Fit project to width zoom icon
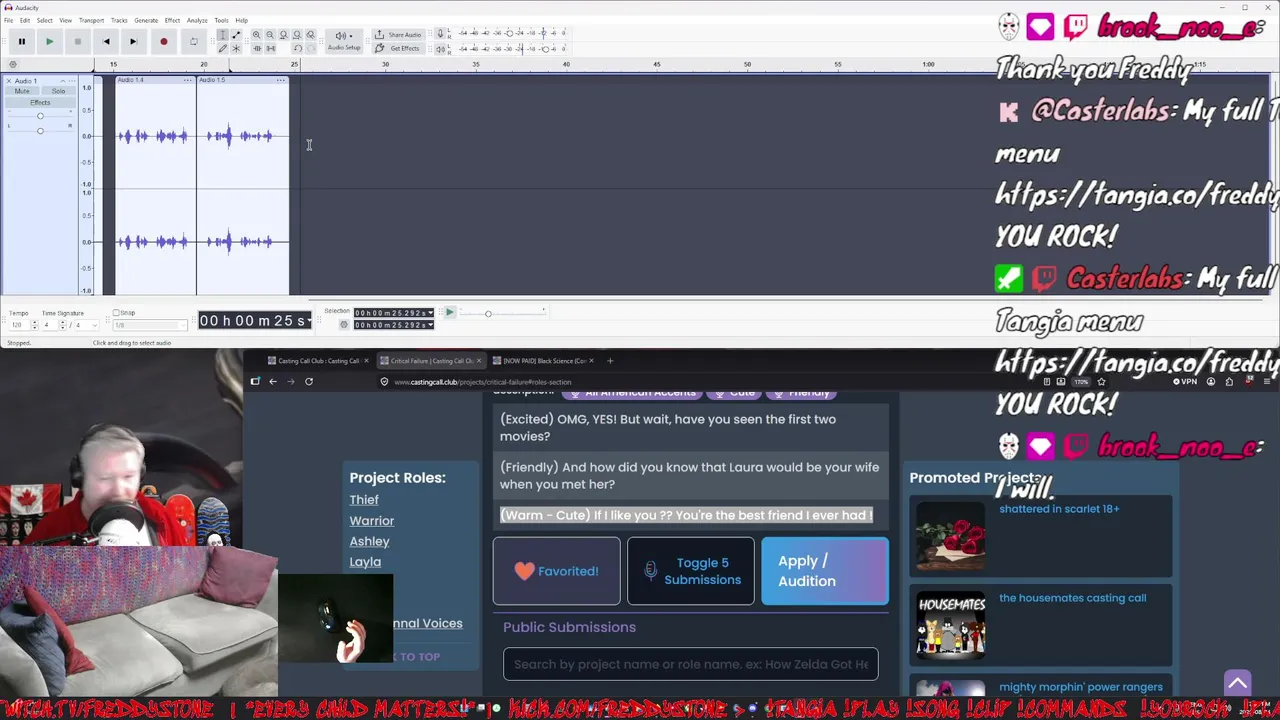This screenshot has height=720, width=1280. [297, 35]
